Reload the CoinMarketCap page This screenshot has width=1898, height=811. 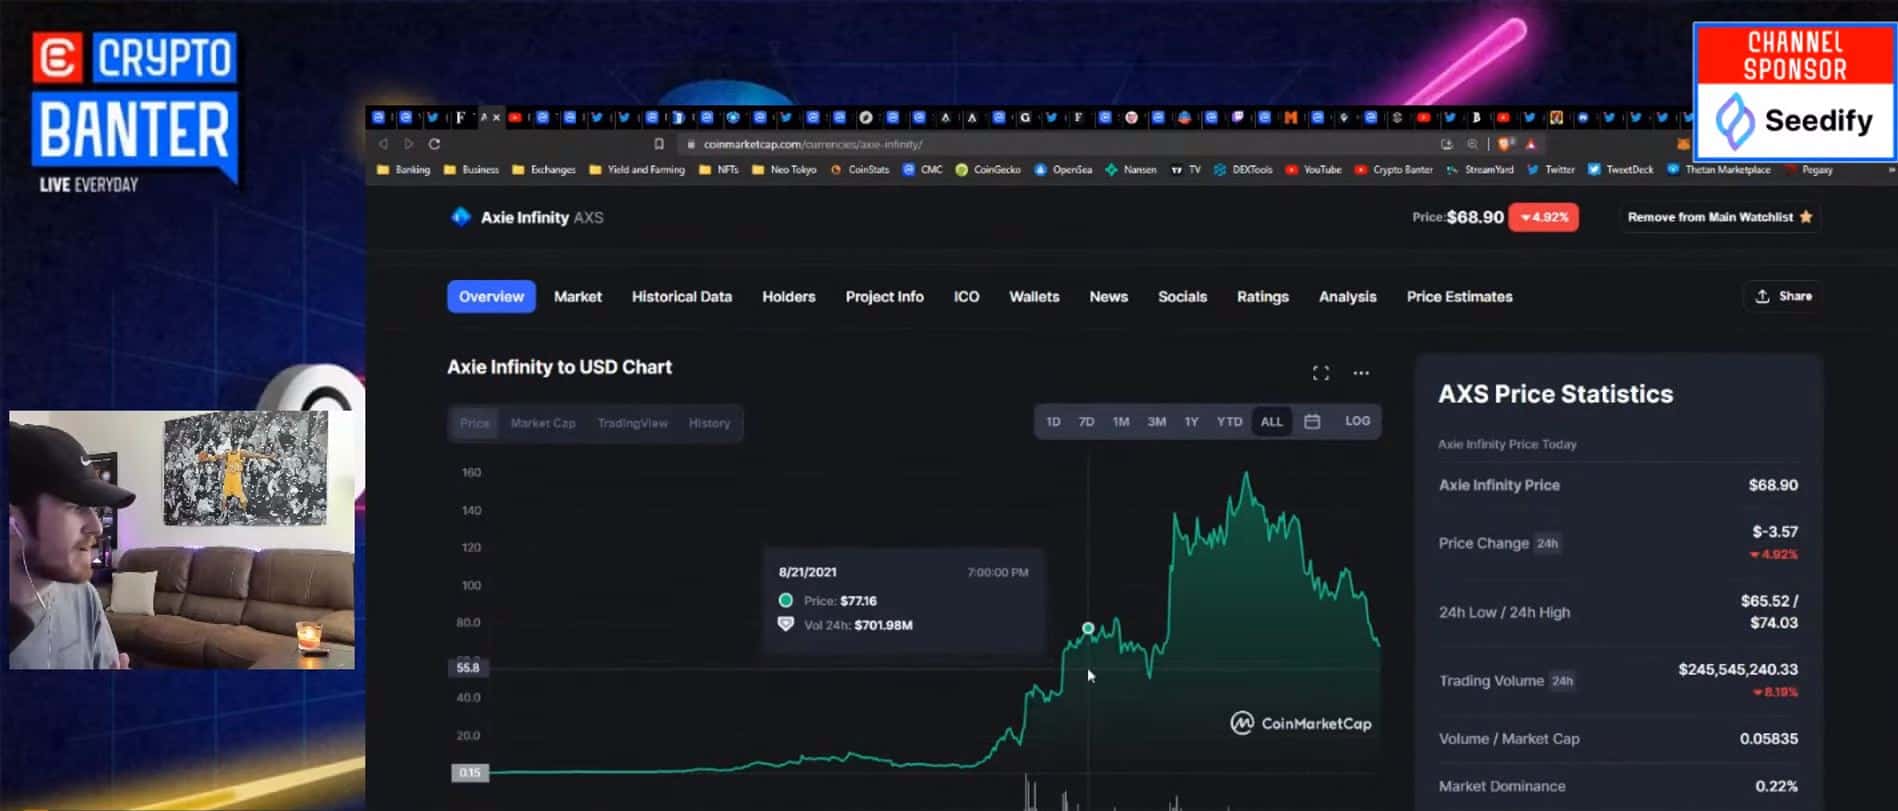[x=434, y=144]
